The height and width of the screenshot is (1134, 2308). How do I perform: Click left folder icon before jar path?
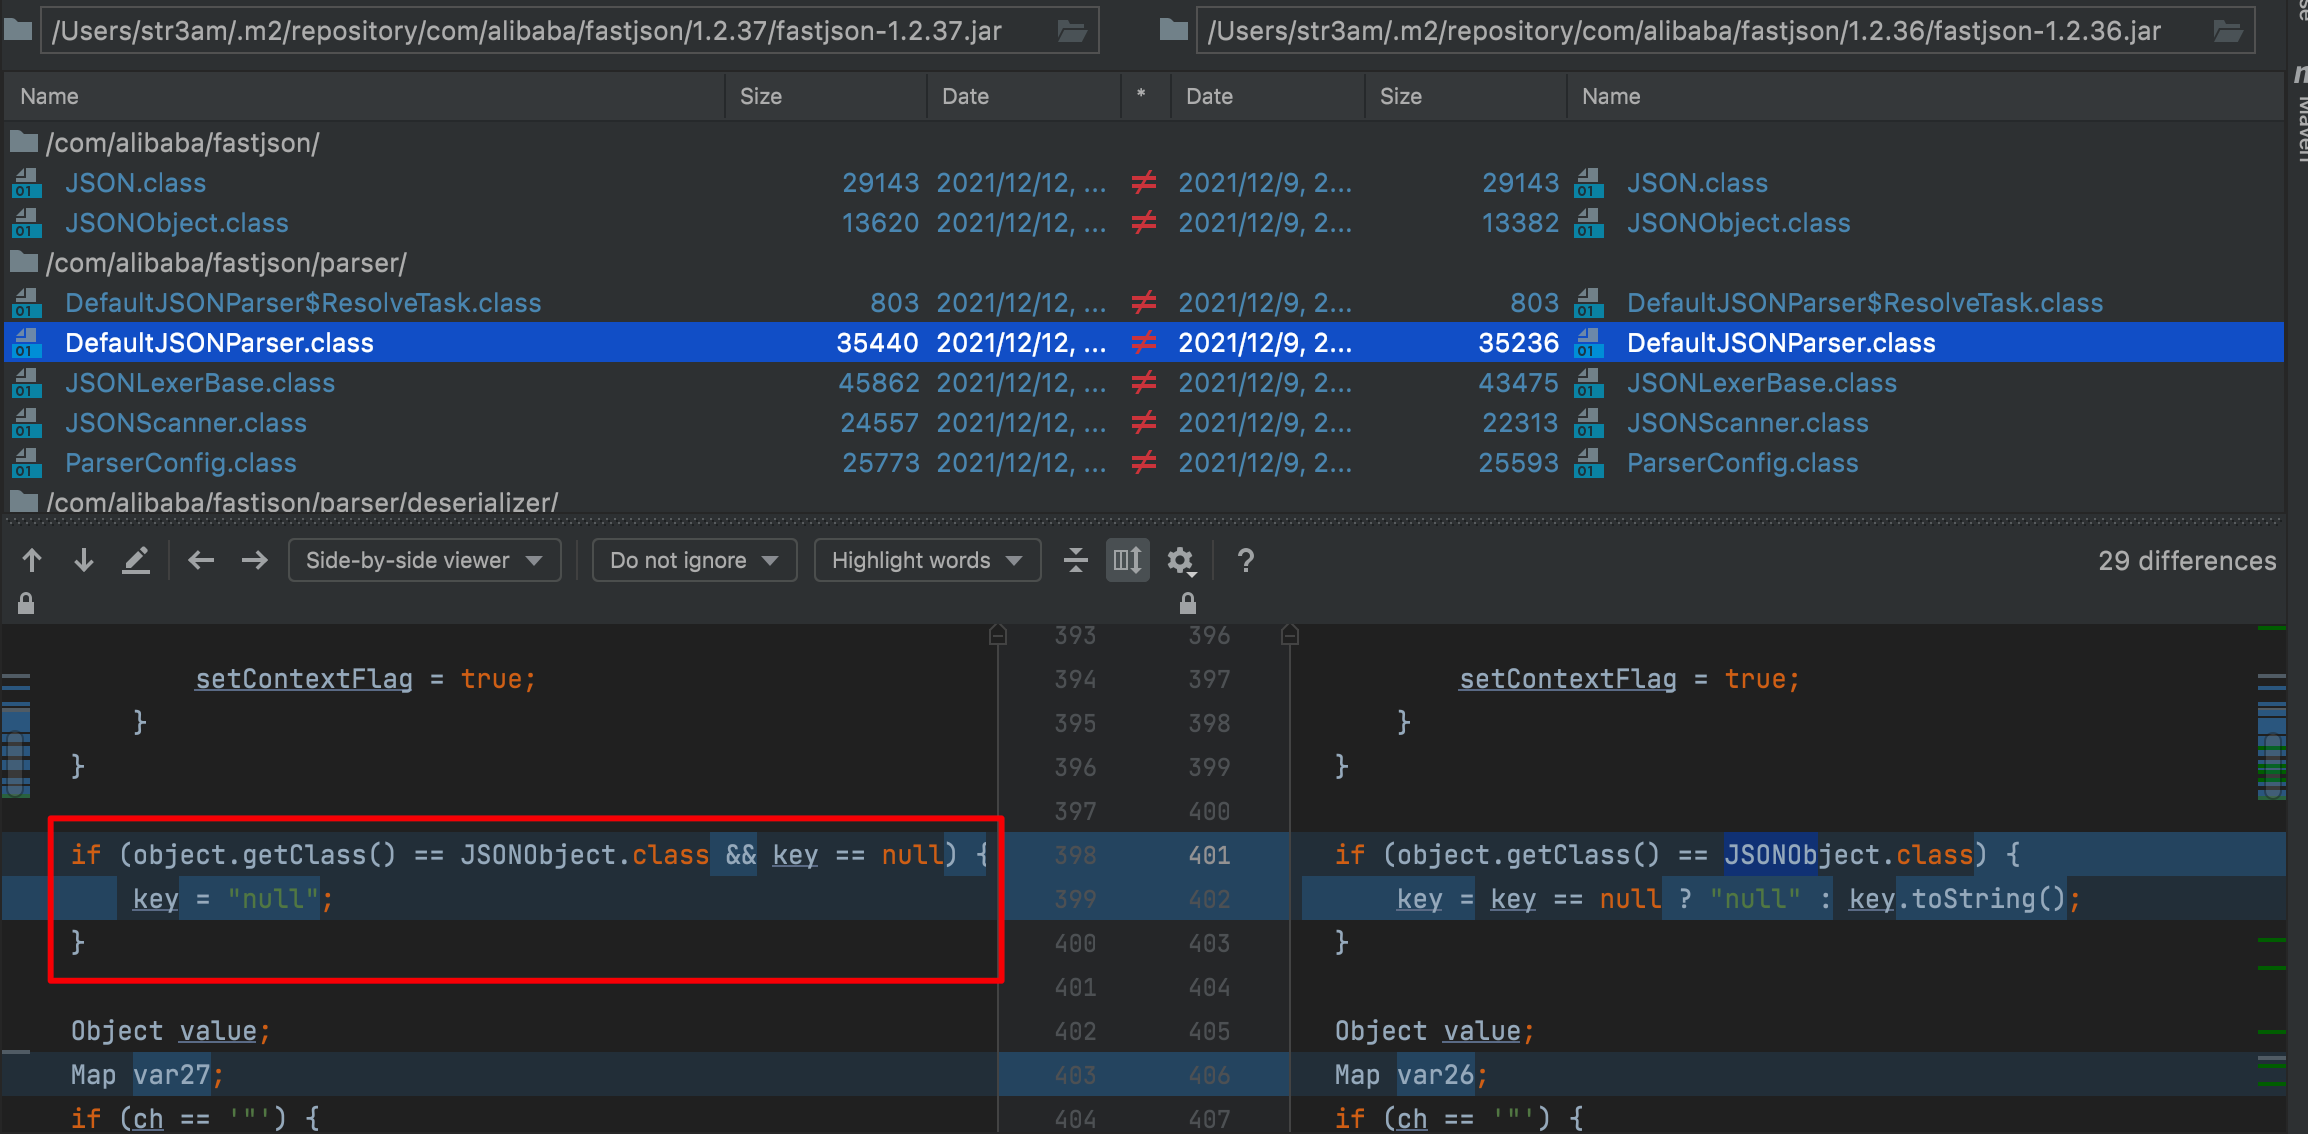[x=18, y=29]
